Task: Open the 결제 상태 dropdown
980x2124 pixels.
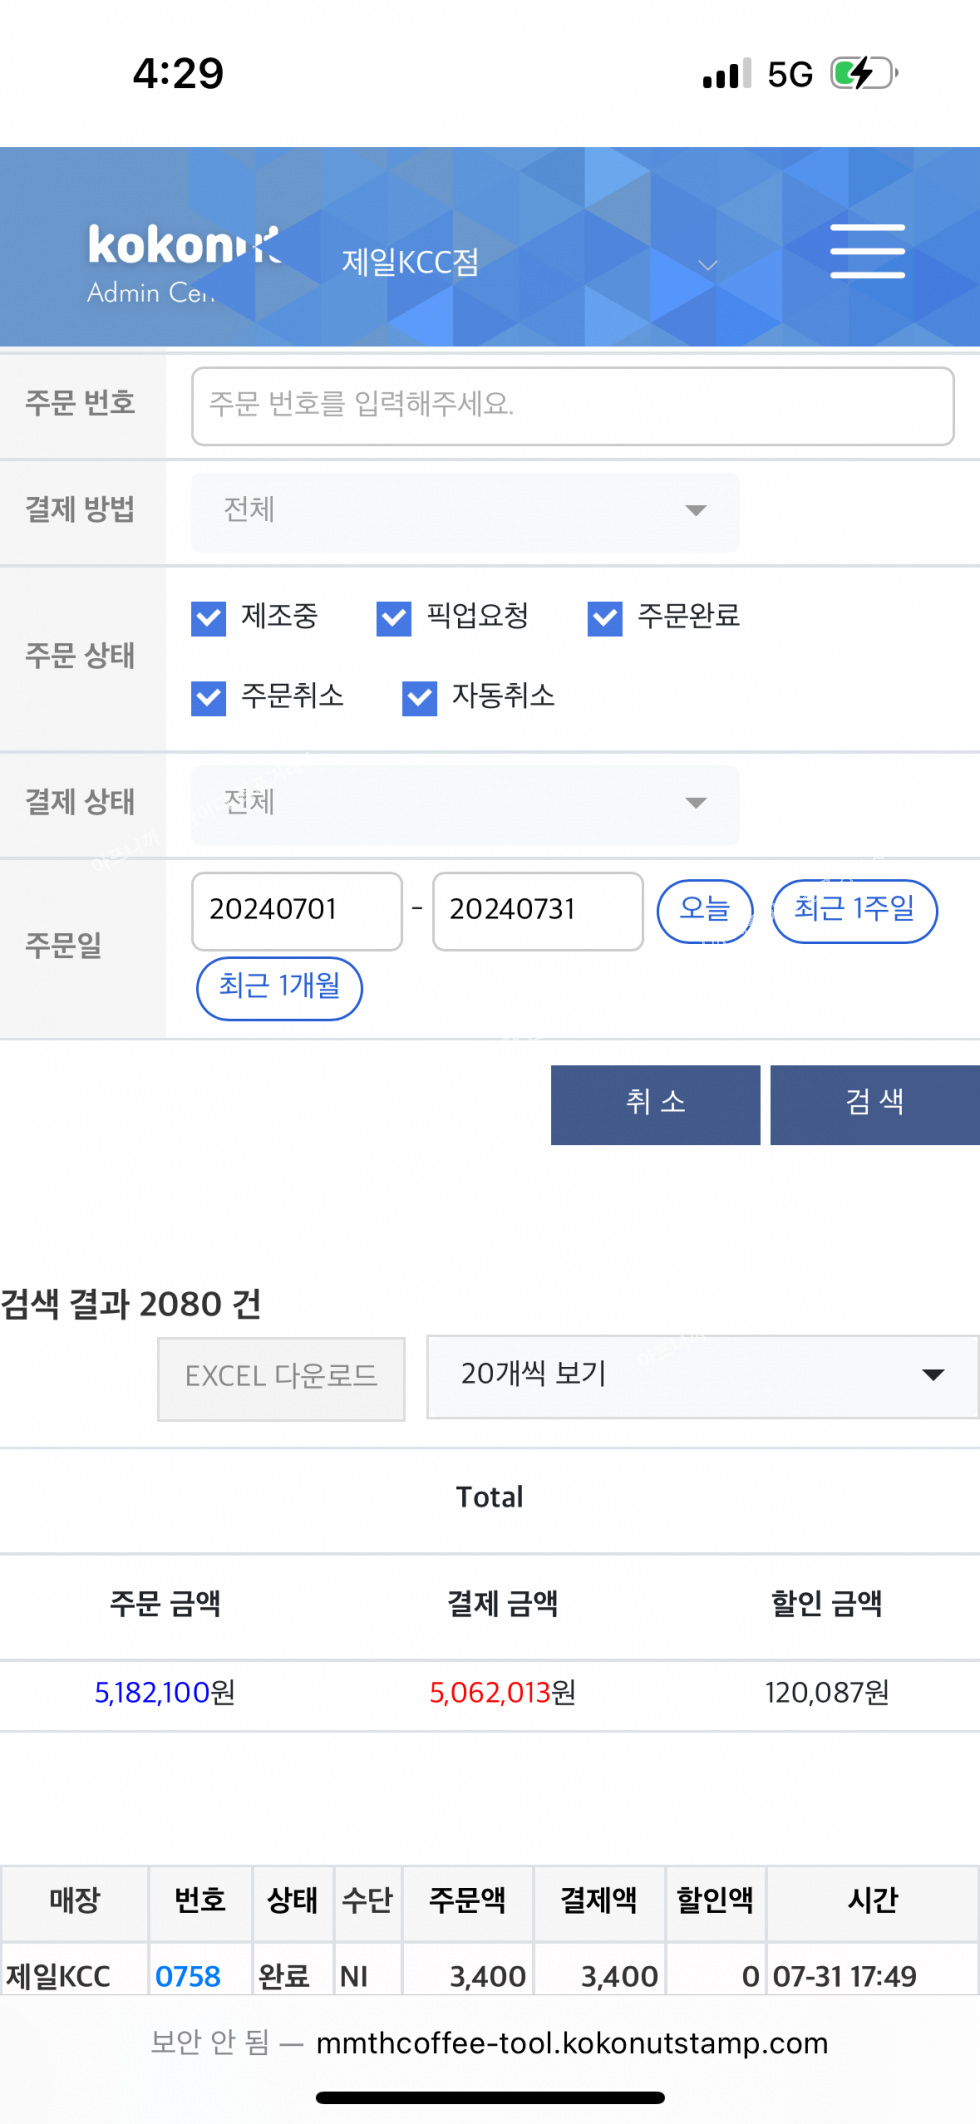Action: [465, 805]
